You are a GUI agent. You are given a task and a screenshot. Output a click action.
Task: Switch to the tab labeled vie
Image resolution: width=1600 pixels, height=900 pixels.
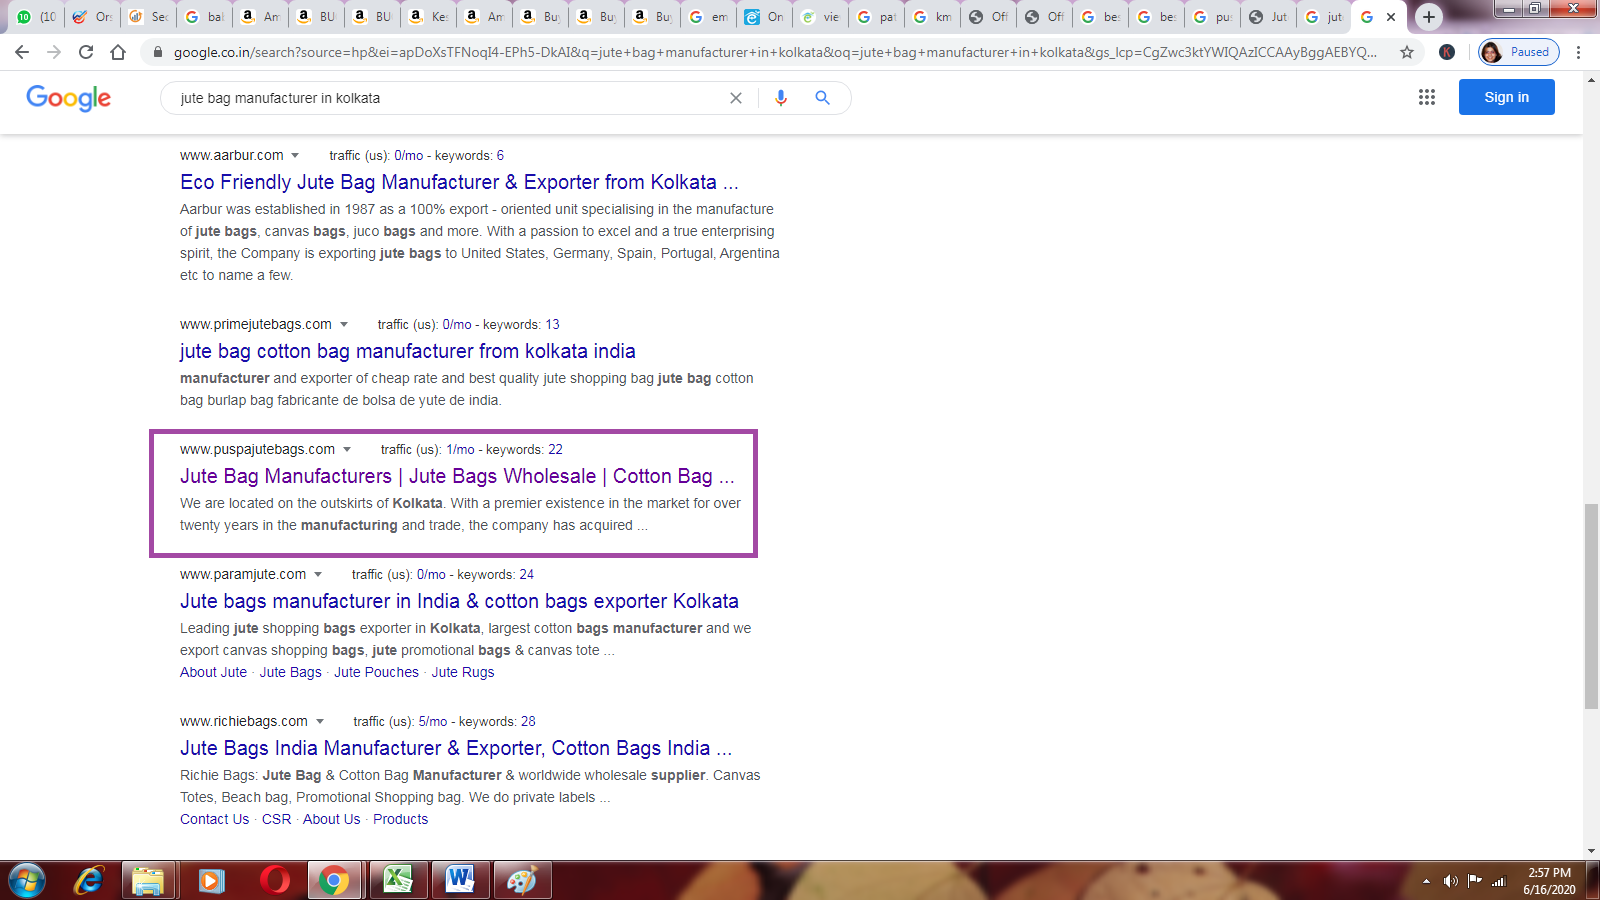pyautogui.click(x=820, y=17)
